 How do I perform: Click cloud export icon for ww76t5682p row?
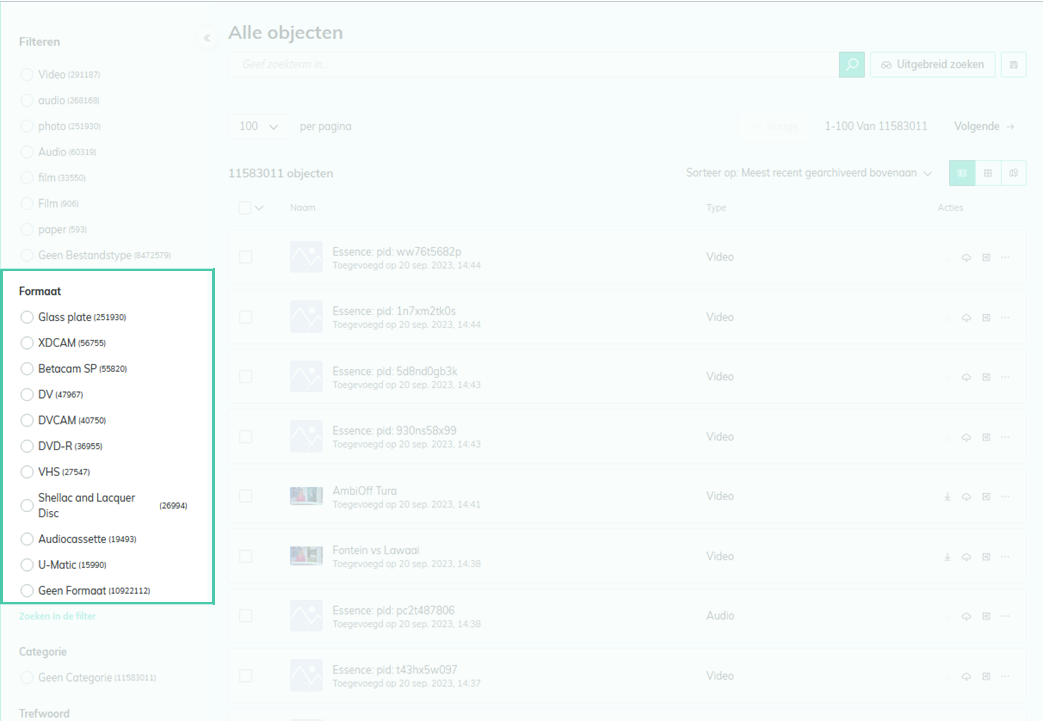(x=967, y=257)
